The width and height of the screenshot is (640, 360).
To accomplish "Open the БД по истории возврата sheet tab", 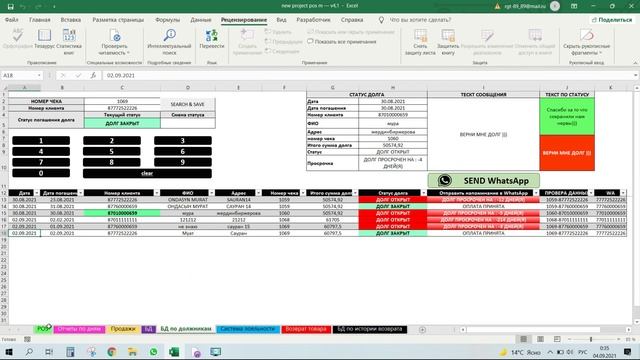I will 370,329.
